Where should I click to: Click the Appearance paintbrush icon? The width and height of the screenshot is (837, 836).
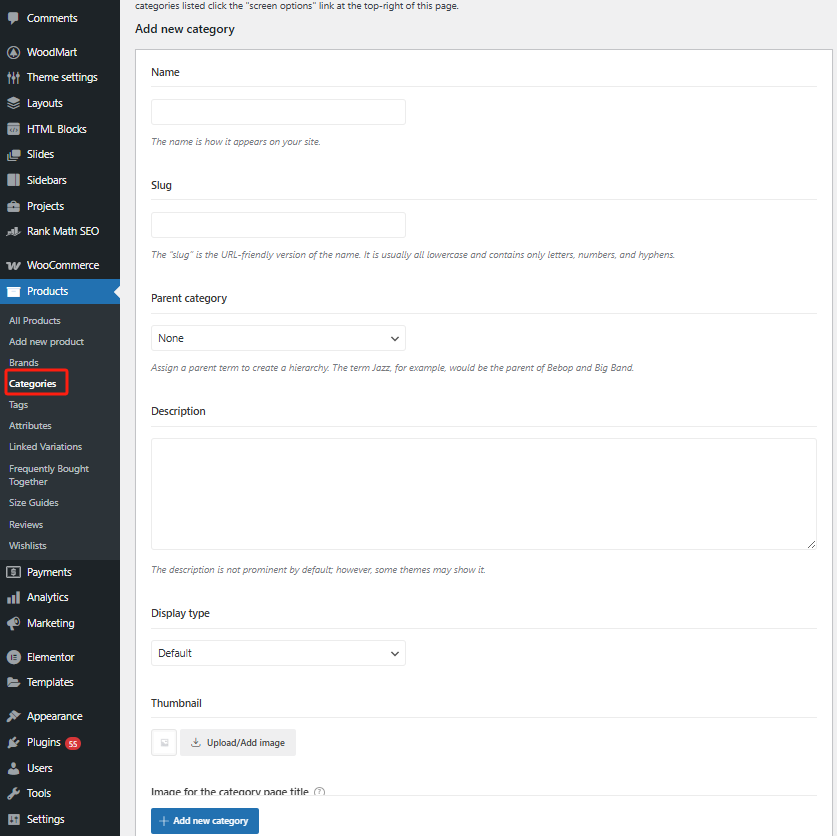pos(13,716)
